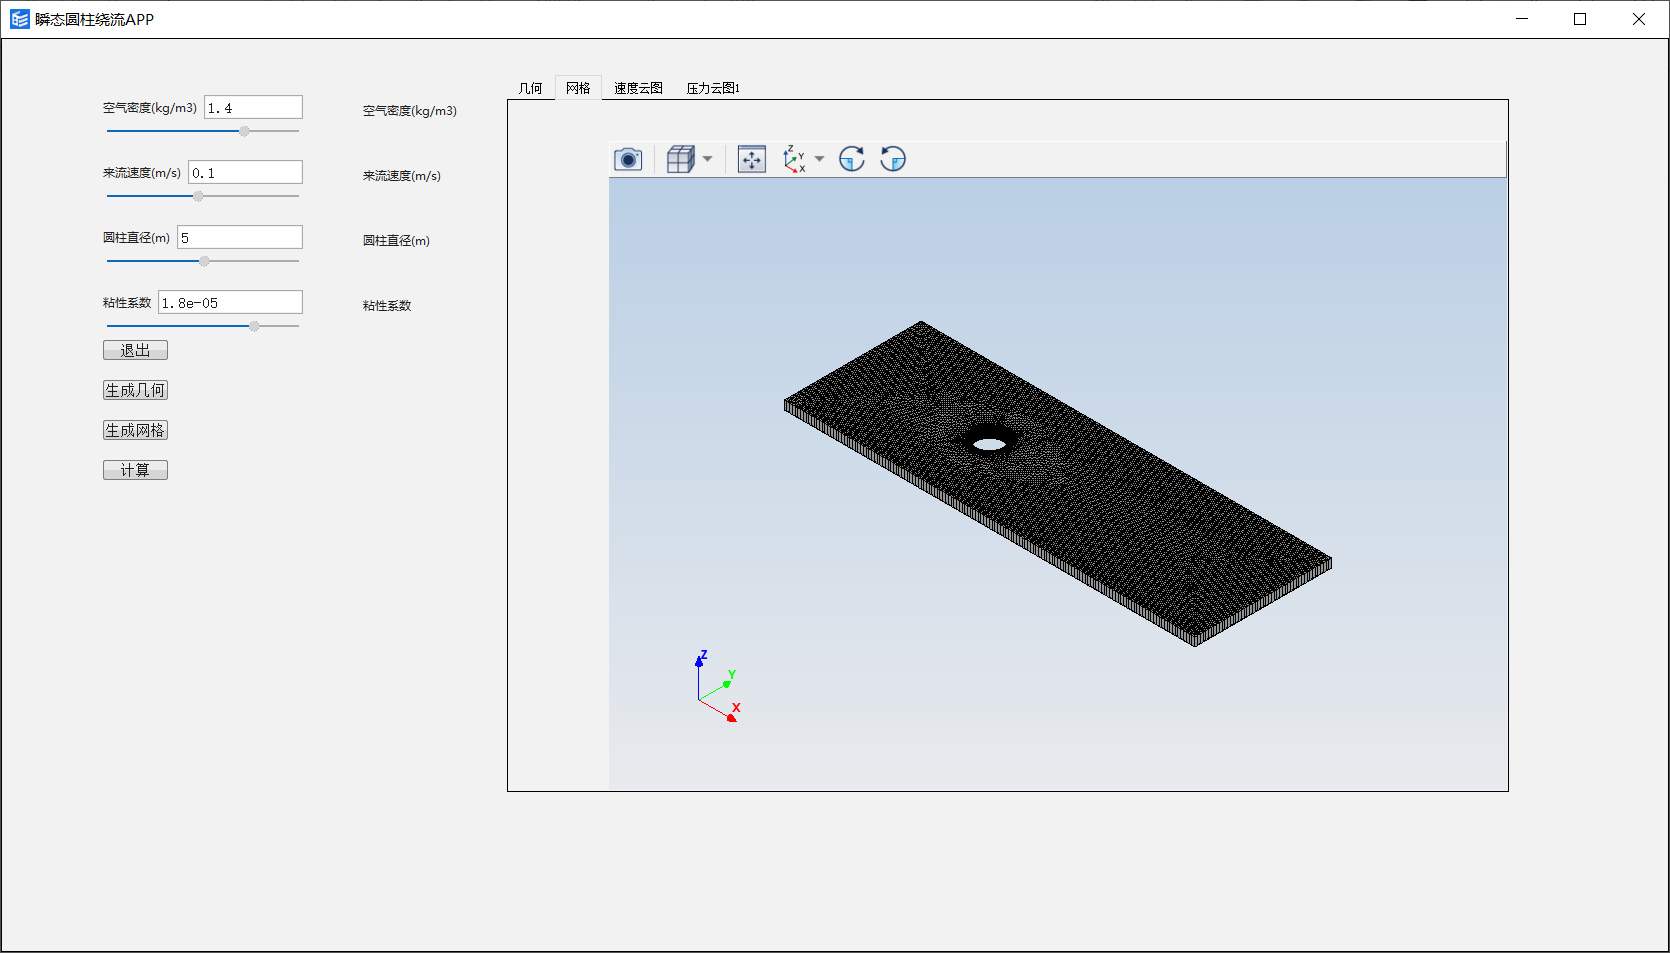This screenshot has height=953, width=1670.
Task: Expand the cube display mode dropdown arrow
Action: click(708, 159)
